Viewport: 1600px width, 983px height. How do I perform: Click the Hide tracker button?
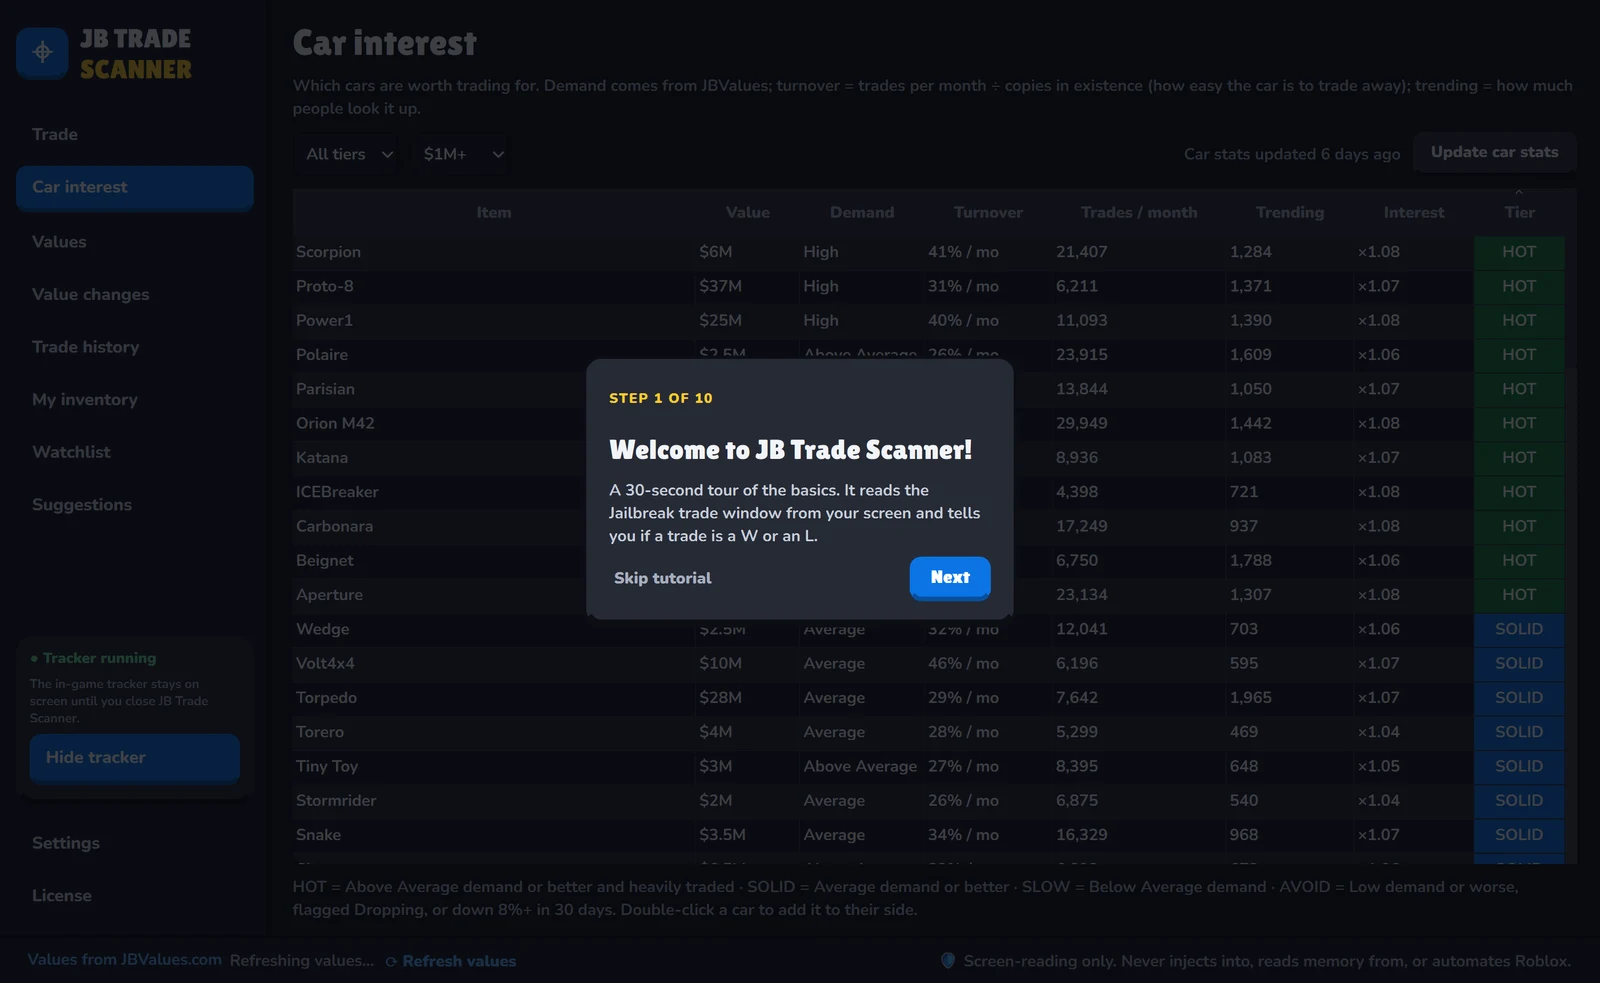[x=135, y=758]
